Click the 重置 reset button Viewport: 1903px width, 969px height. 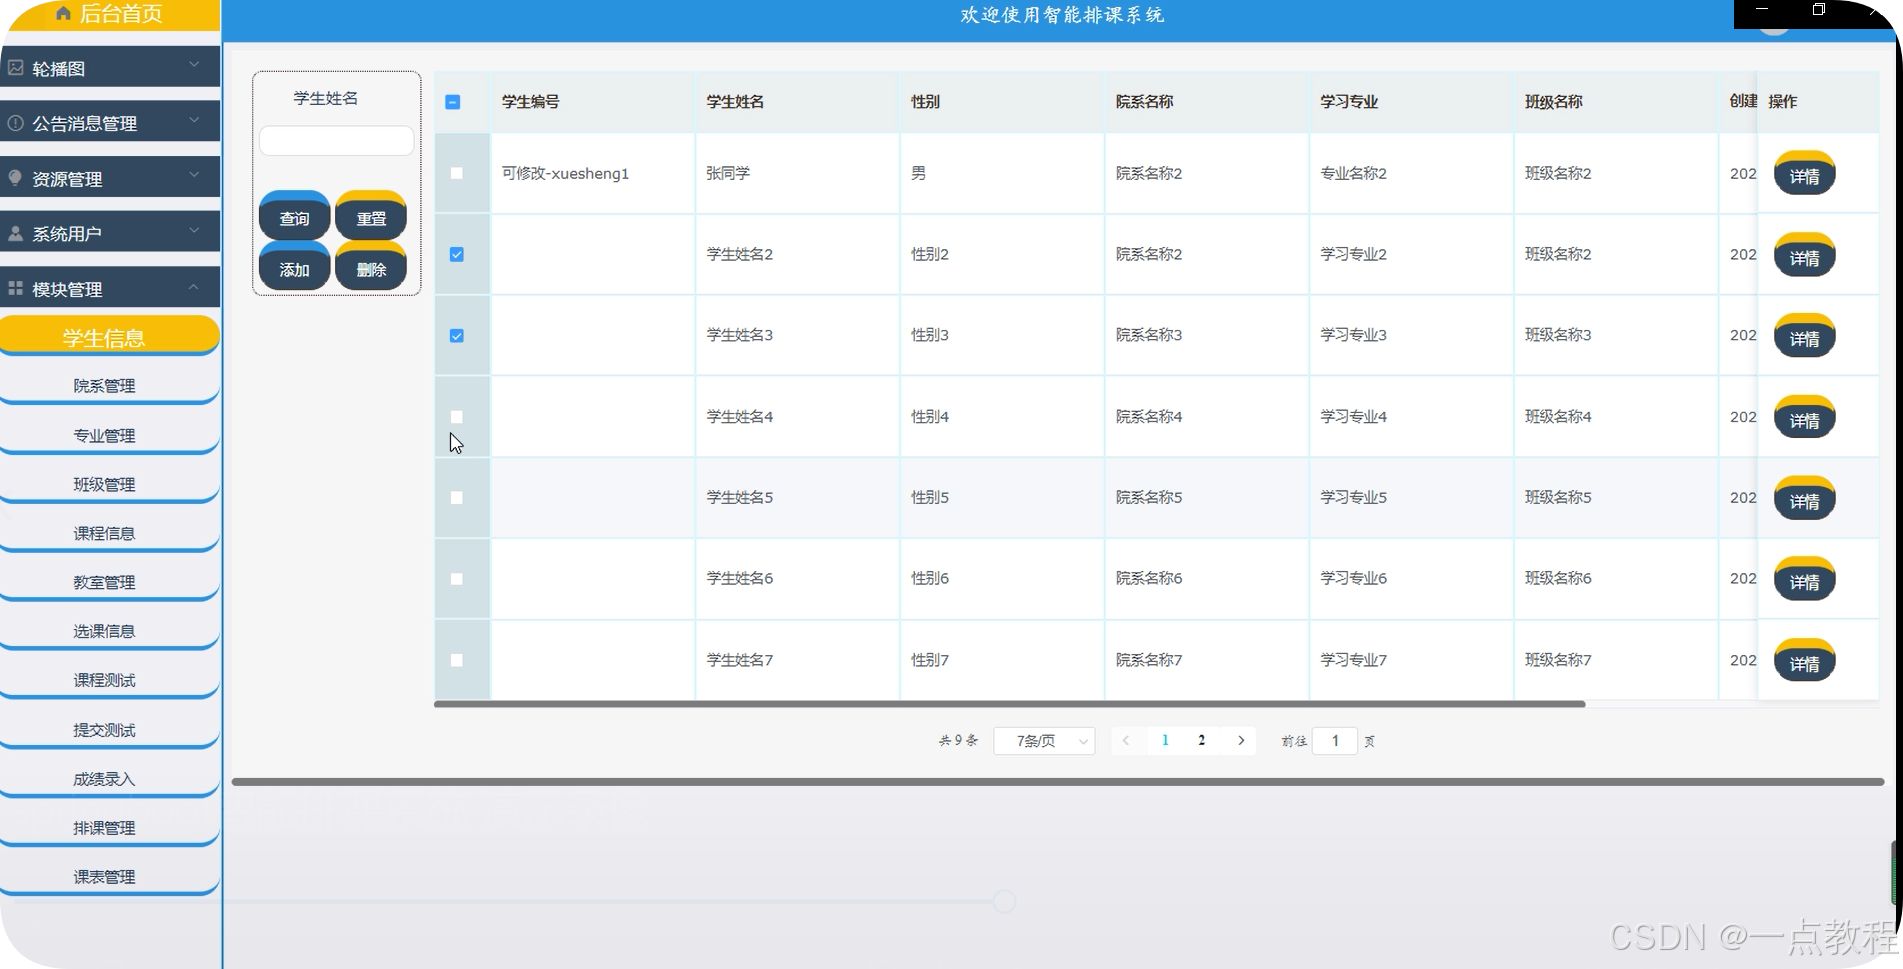coord(371,216)
